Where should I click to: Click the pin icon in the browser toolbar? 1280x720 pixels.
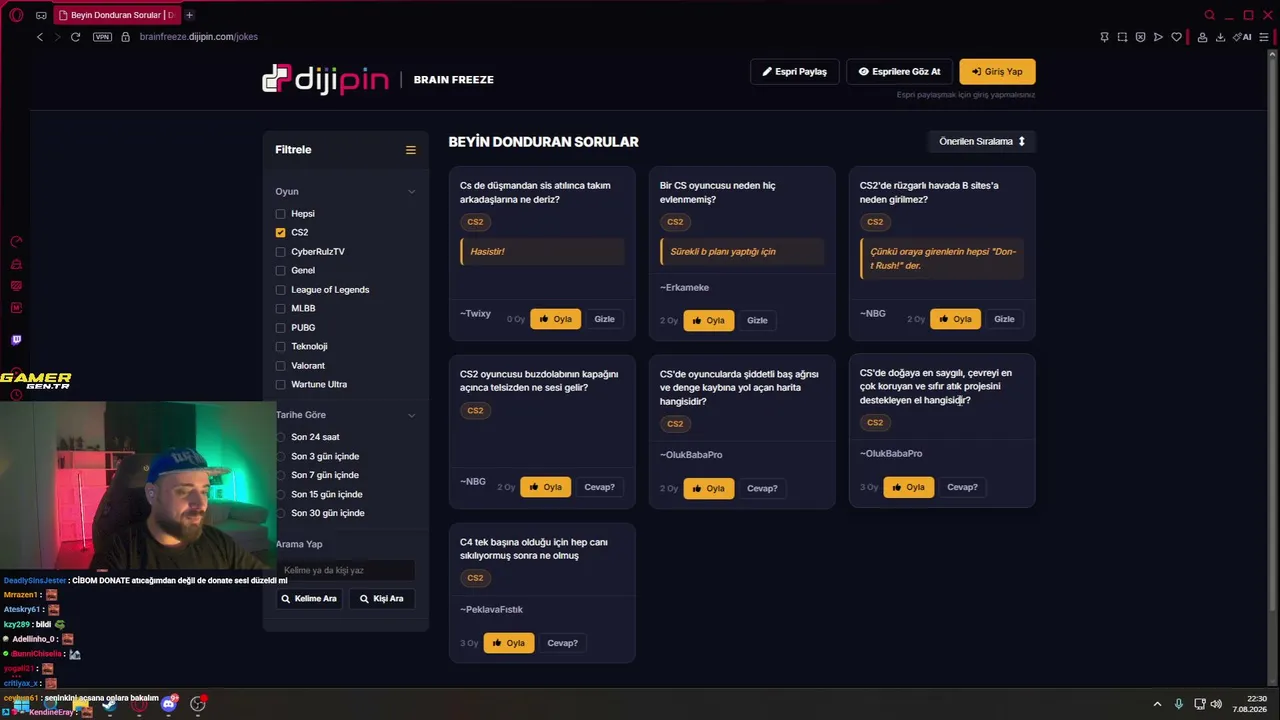click(x=1104, y=37)
